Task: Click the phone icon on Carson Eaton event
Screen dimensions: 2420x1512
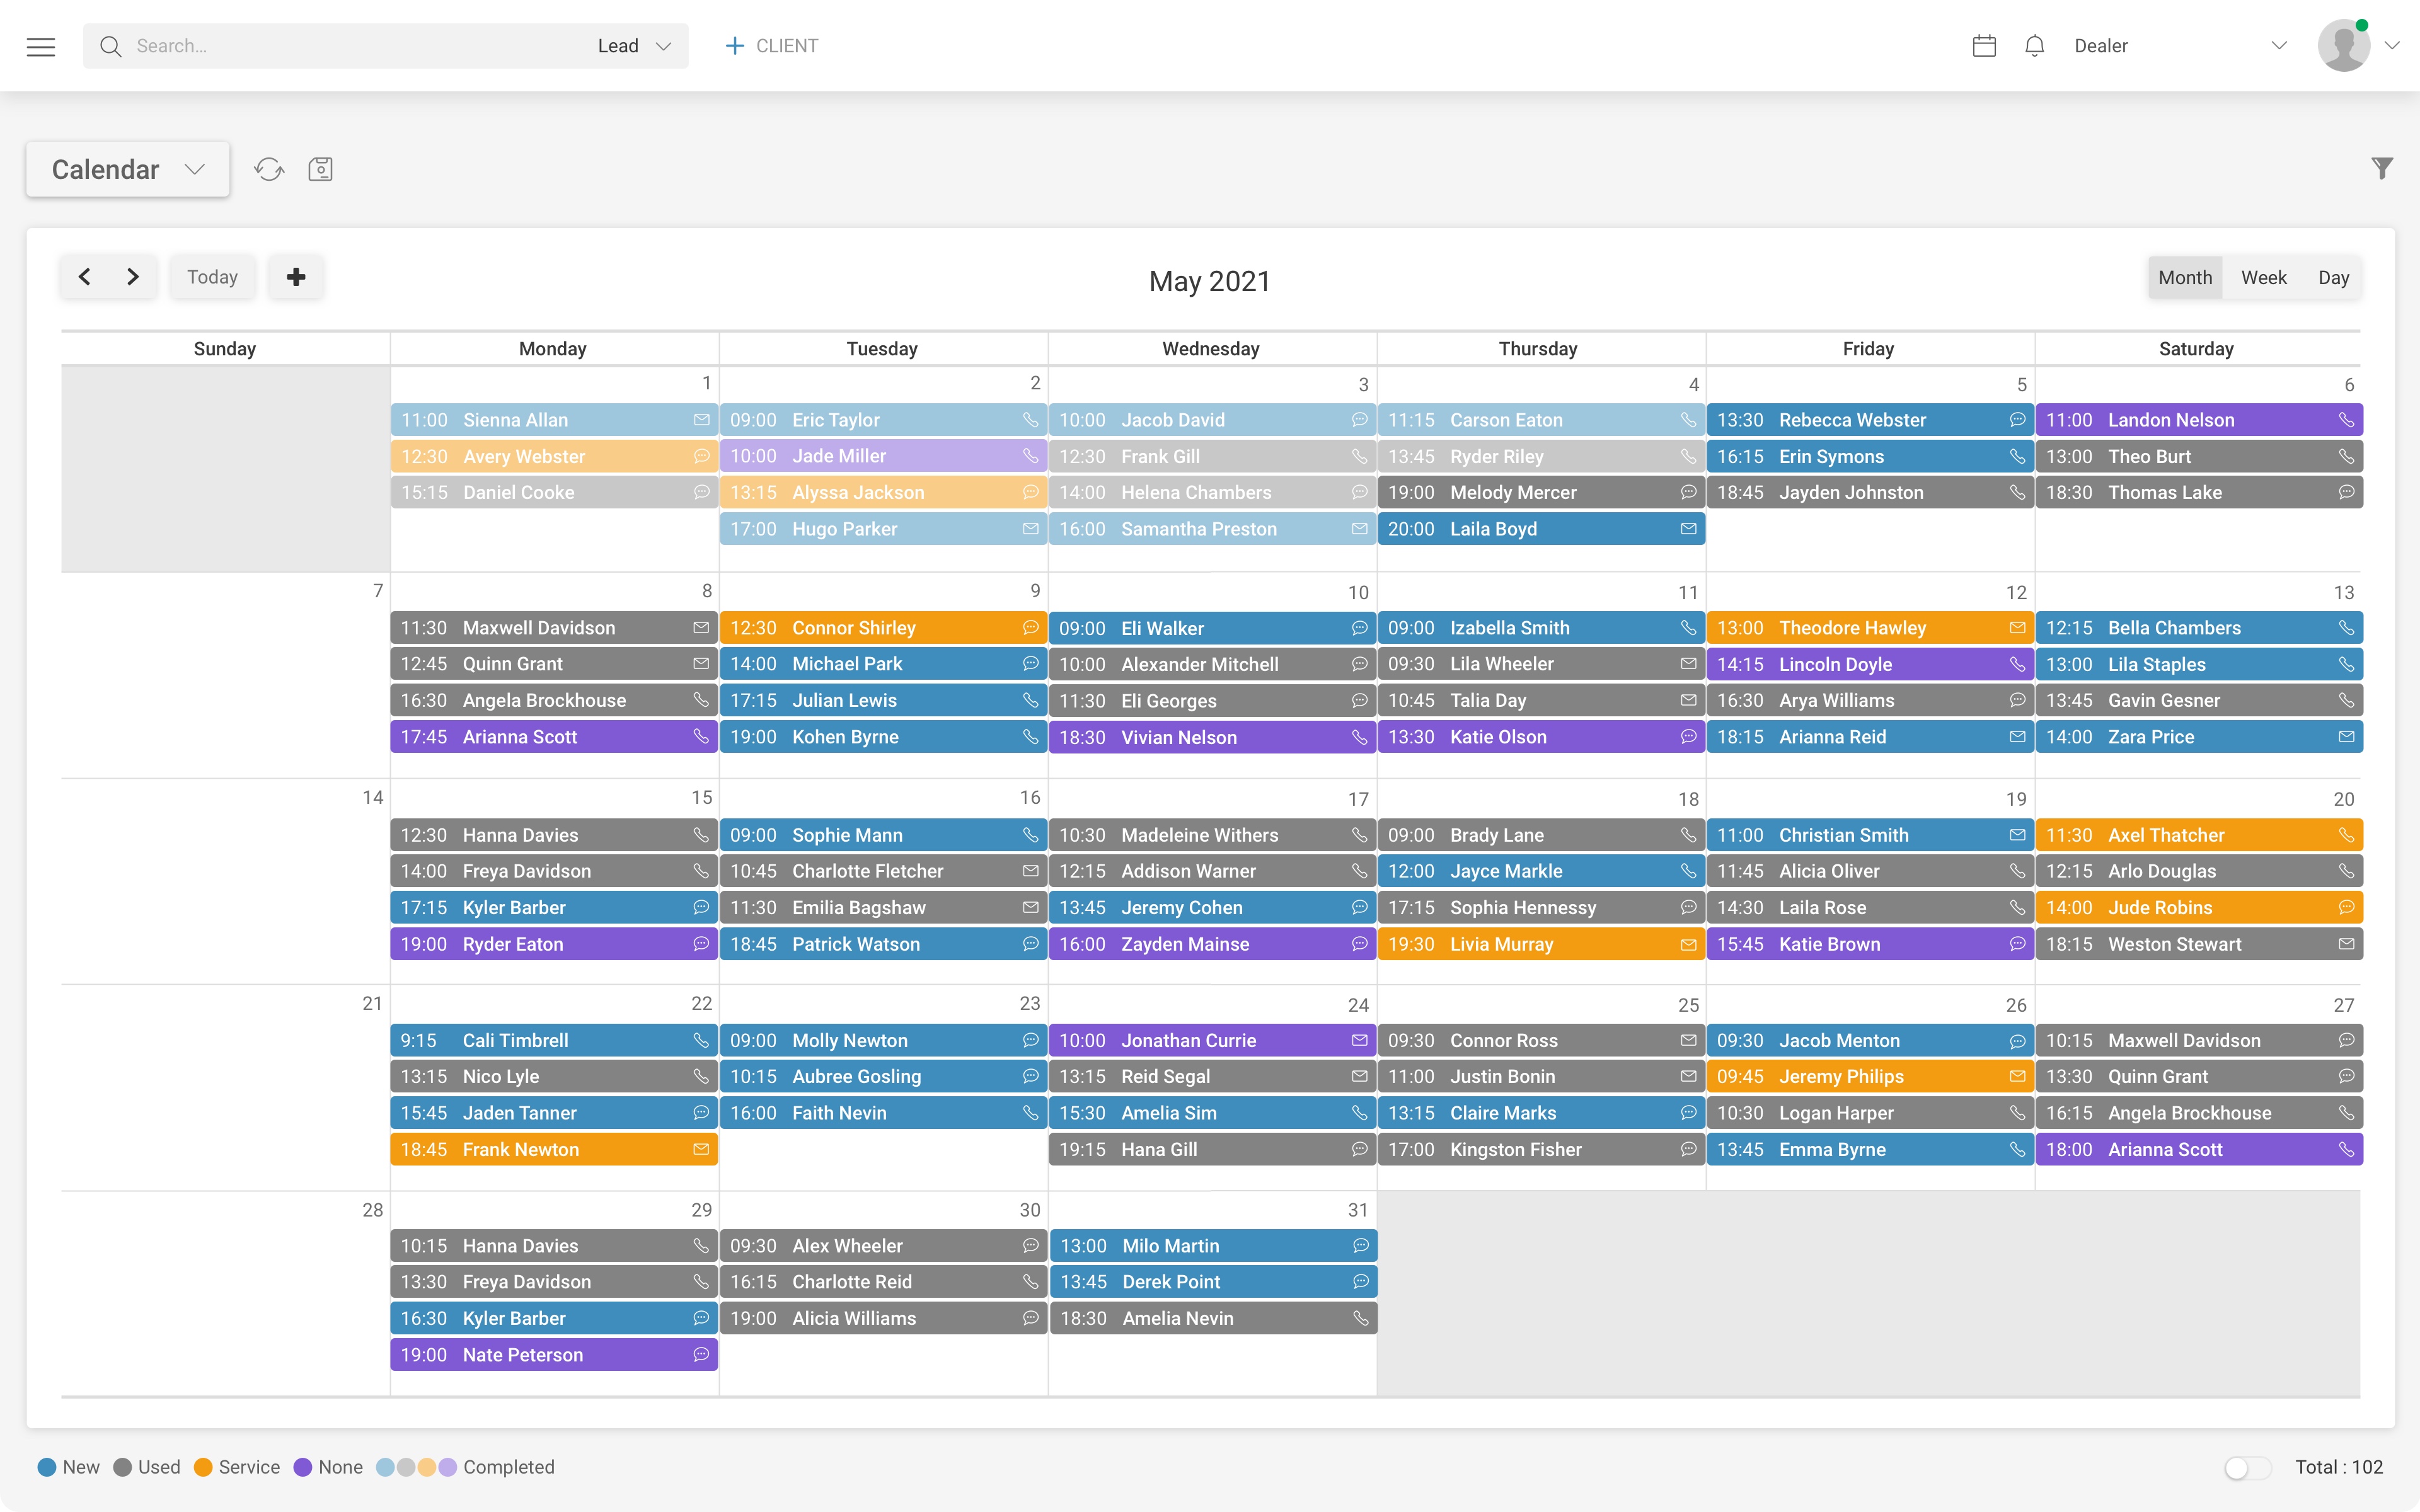Action: [x=1686, y=420]
